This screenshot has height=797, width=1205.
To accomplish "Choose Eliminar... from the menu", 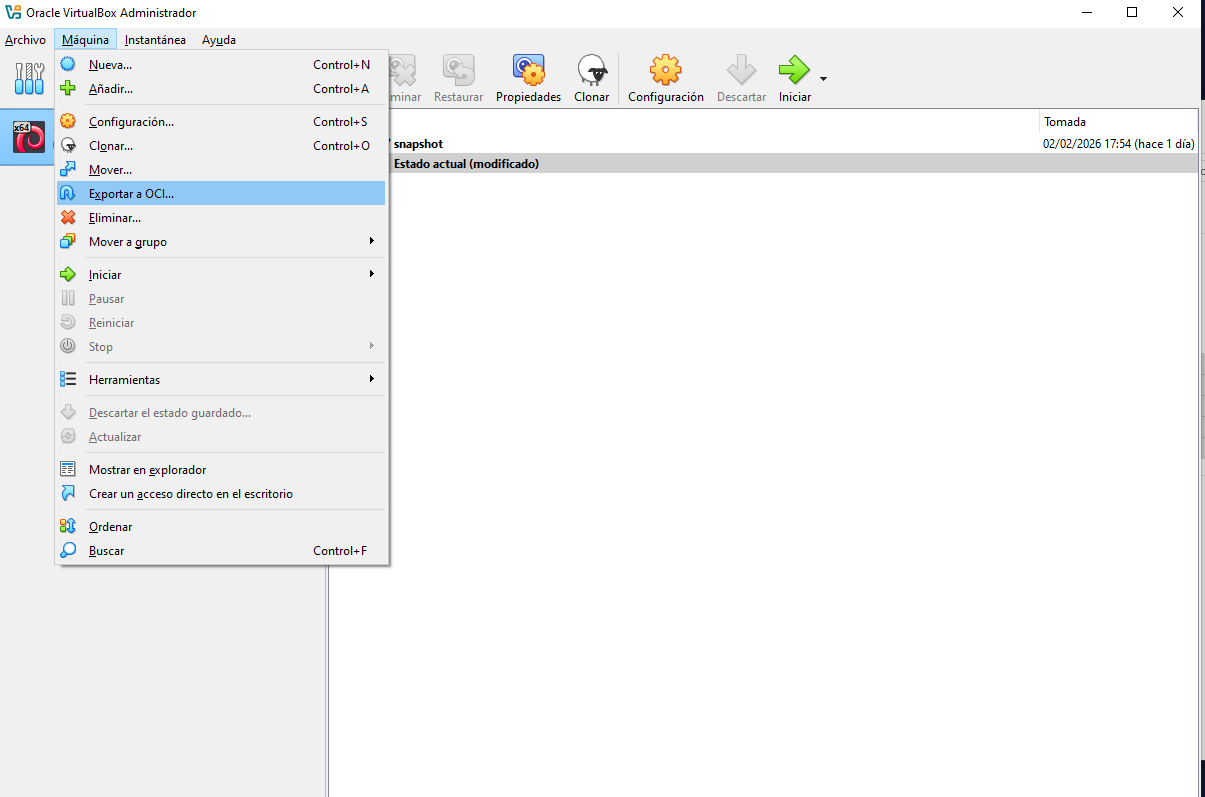I will point(221,217).
